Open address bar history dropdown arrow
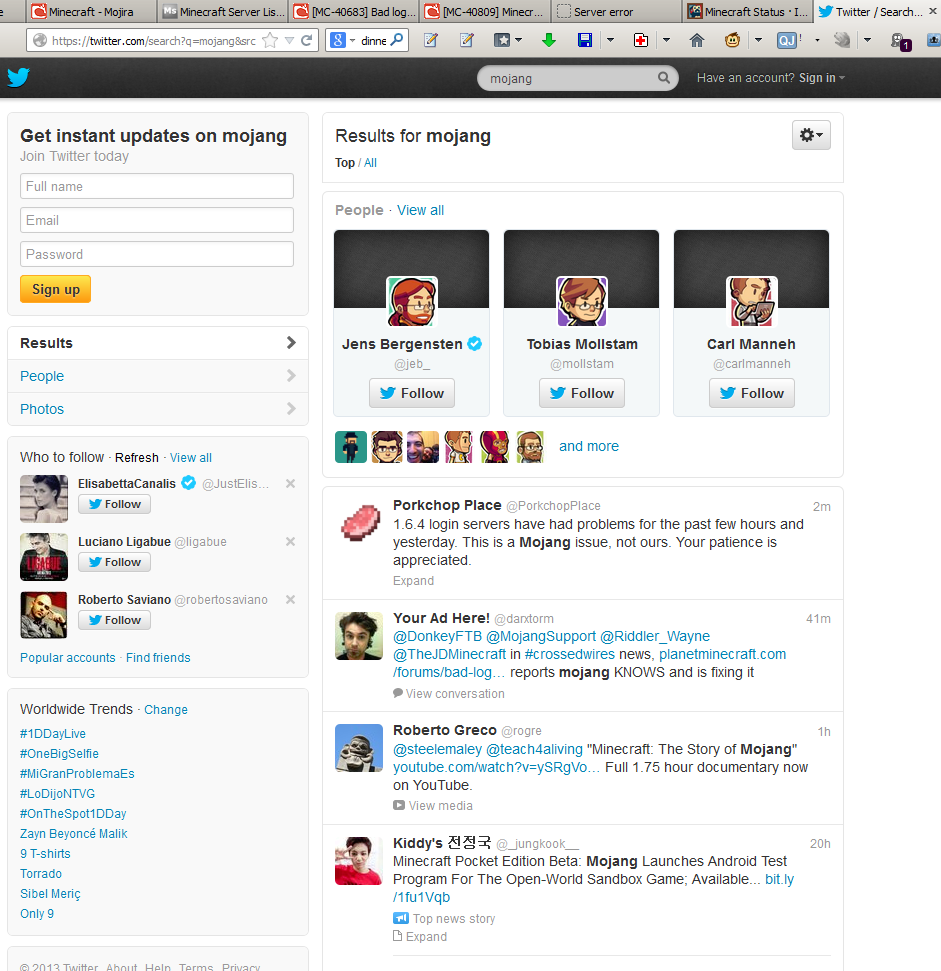Image resolution: width=941 pixels, height=971 pixels. point(289,41)
